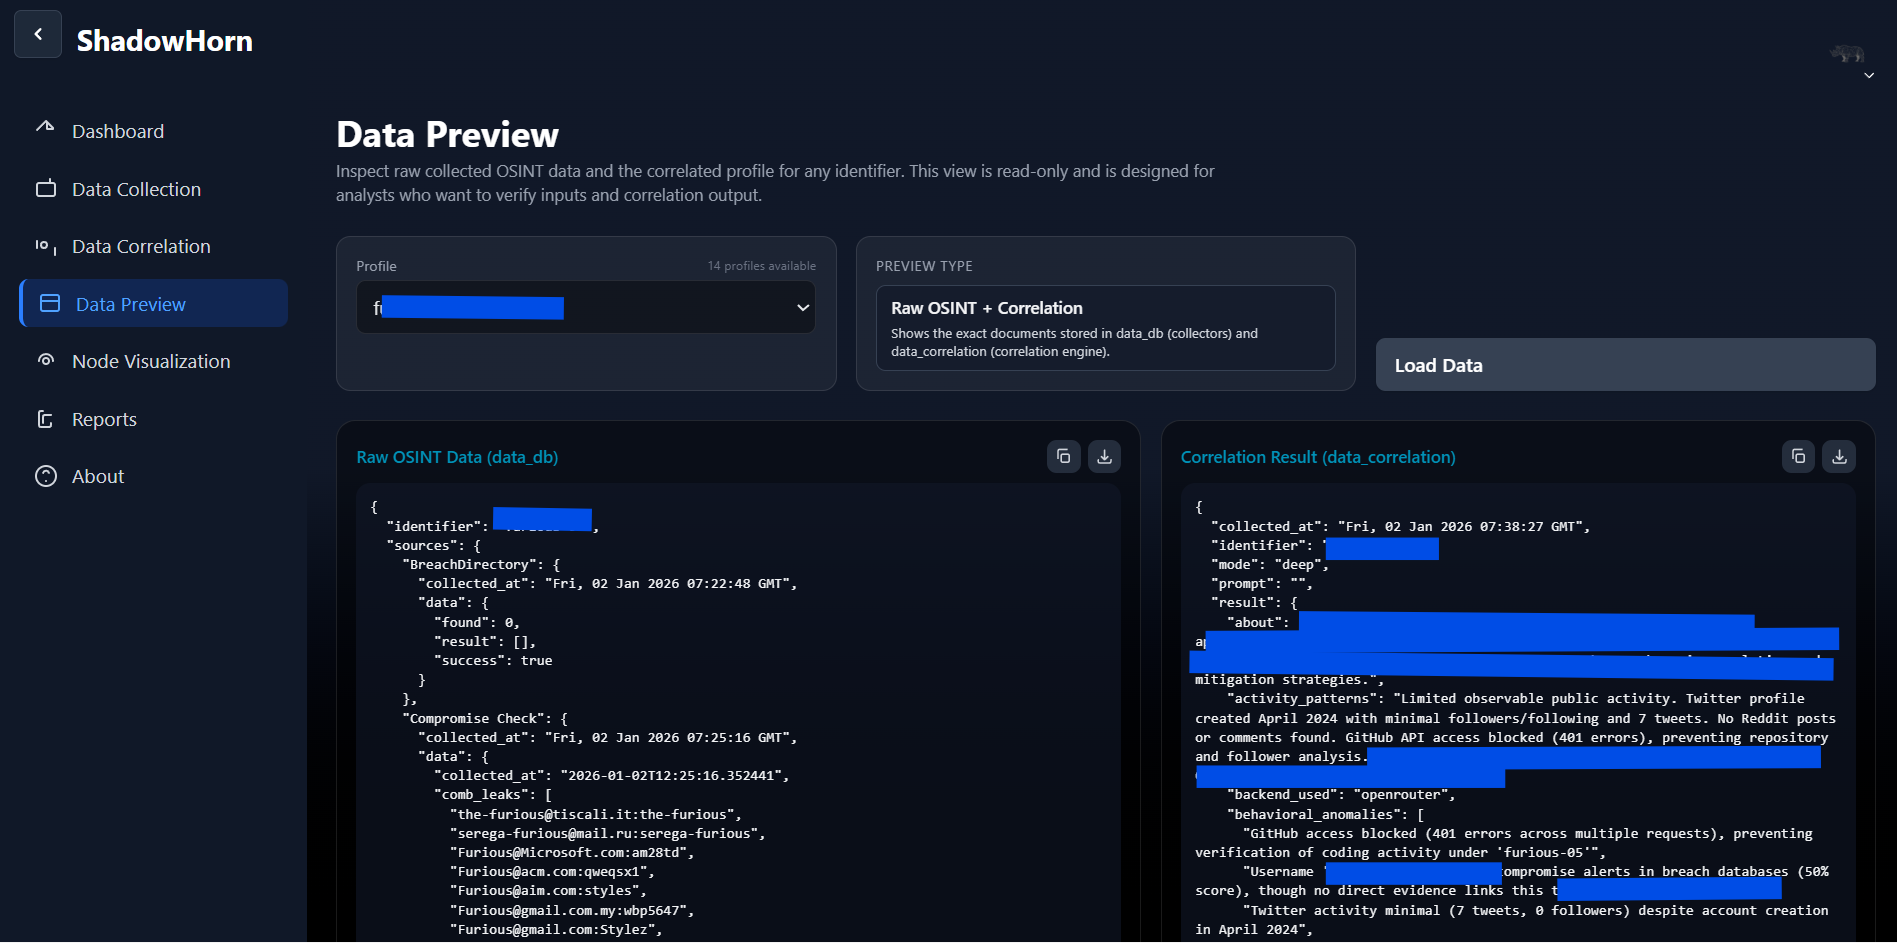Download the Raw OSINT Data JSON
The width and height of the screenshot is (1897, 943).
coord(1104,456)
